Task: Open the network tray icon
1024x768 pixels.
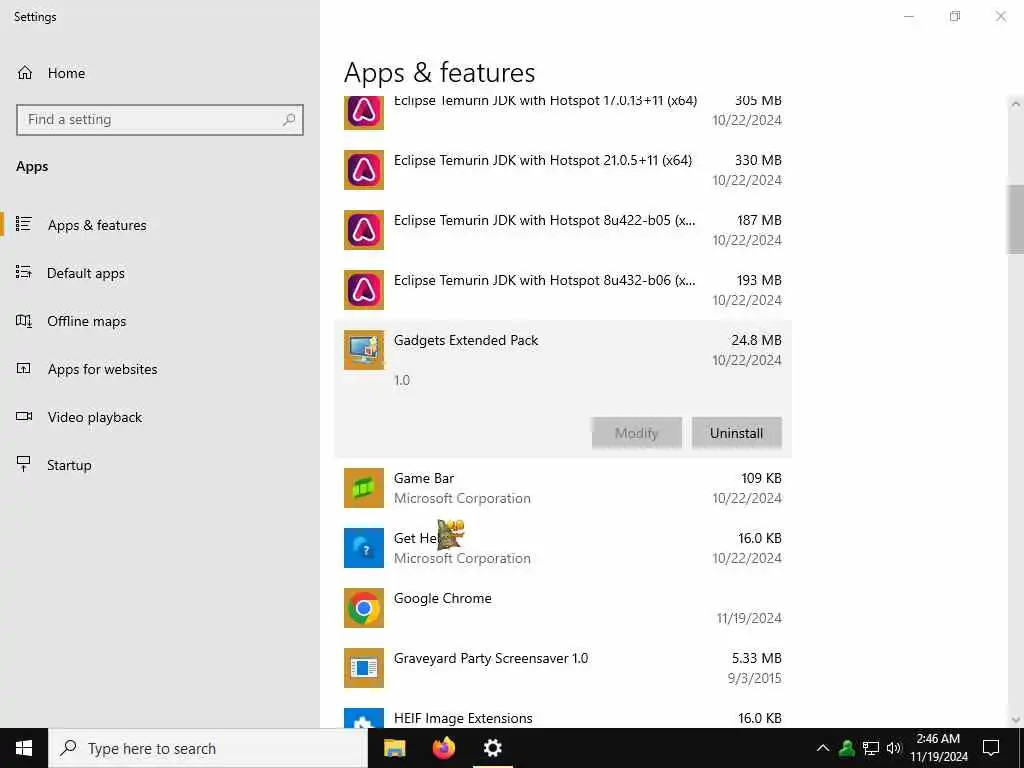Action: coord(871,748)
